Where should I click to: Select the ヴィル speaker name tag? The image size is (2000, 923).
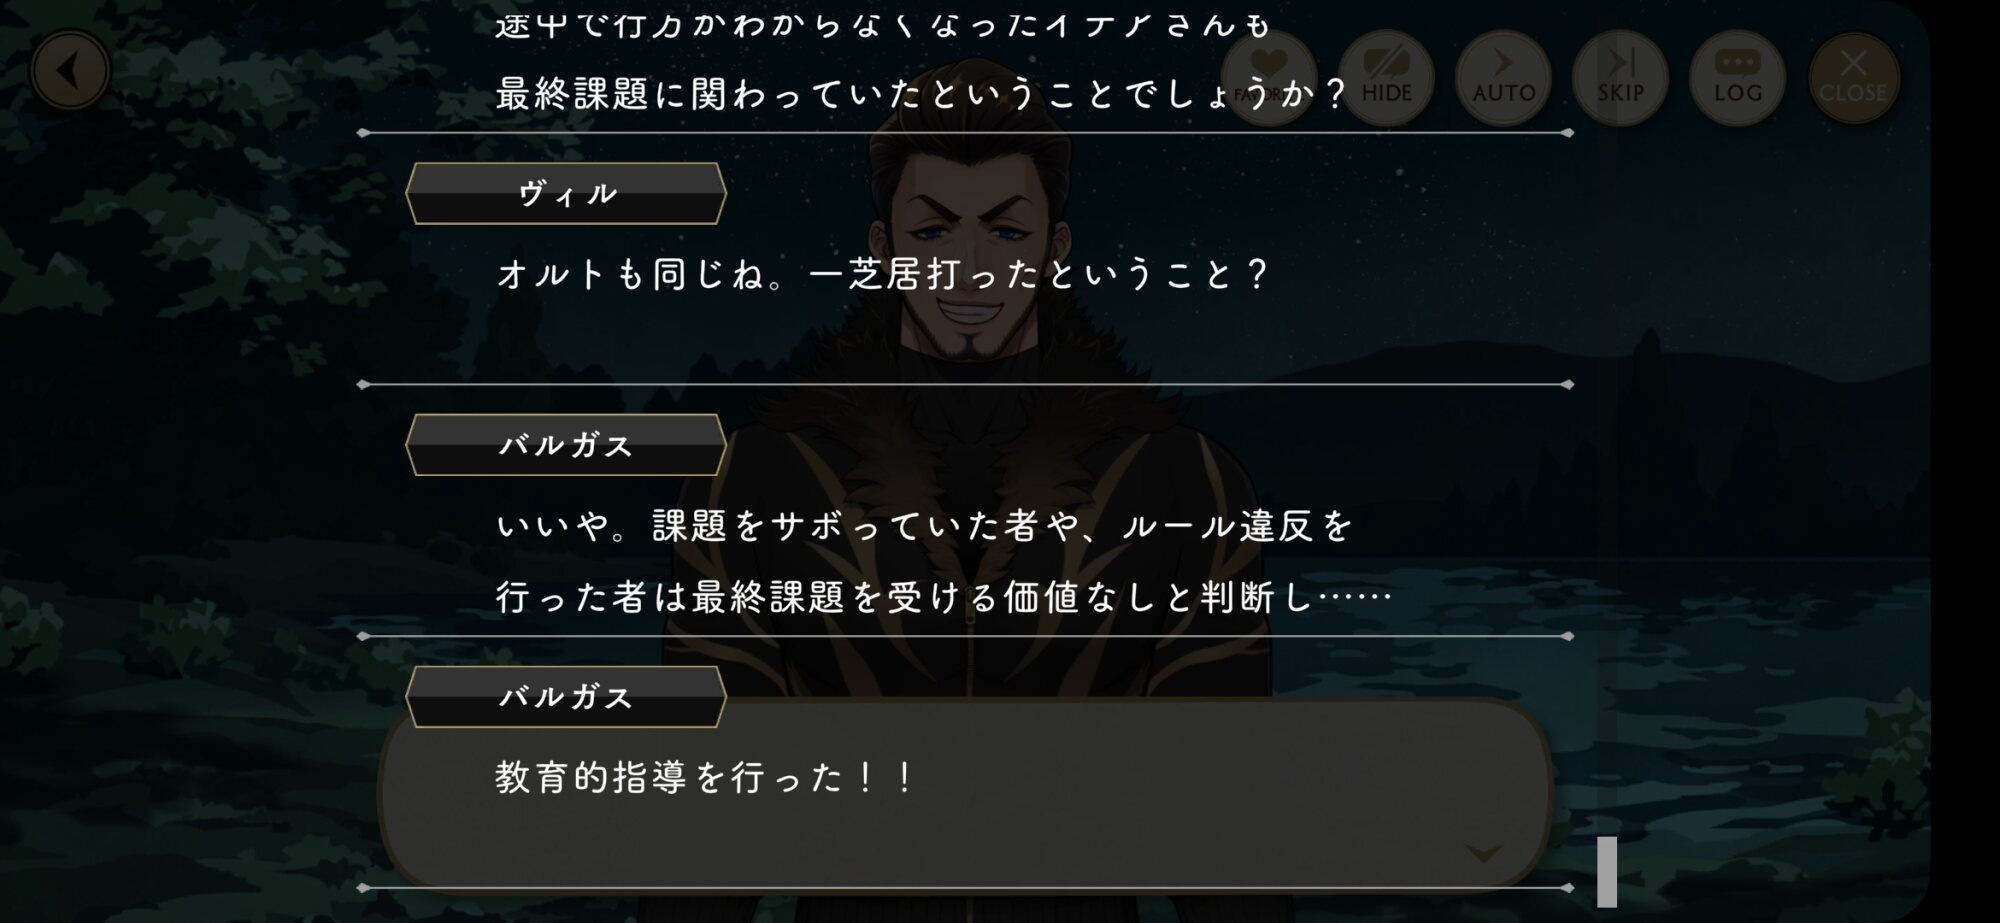[x=566, y=194]
